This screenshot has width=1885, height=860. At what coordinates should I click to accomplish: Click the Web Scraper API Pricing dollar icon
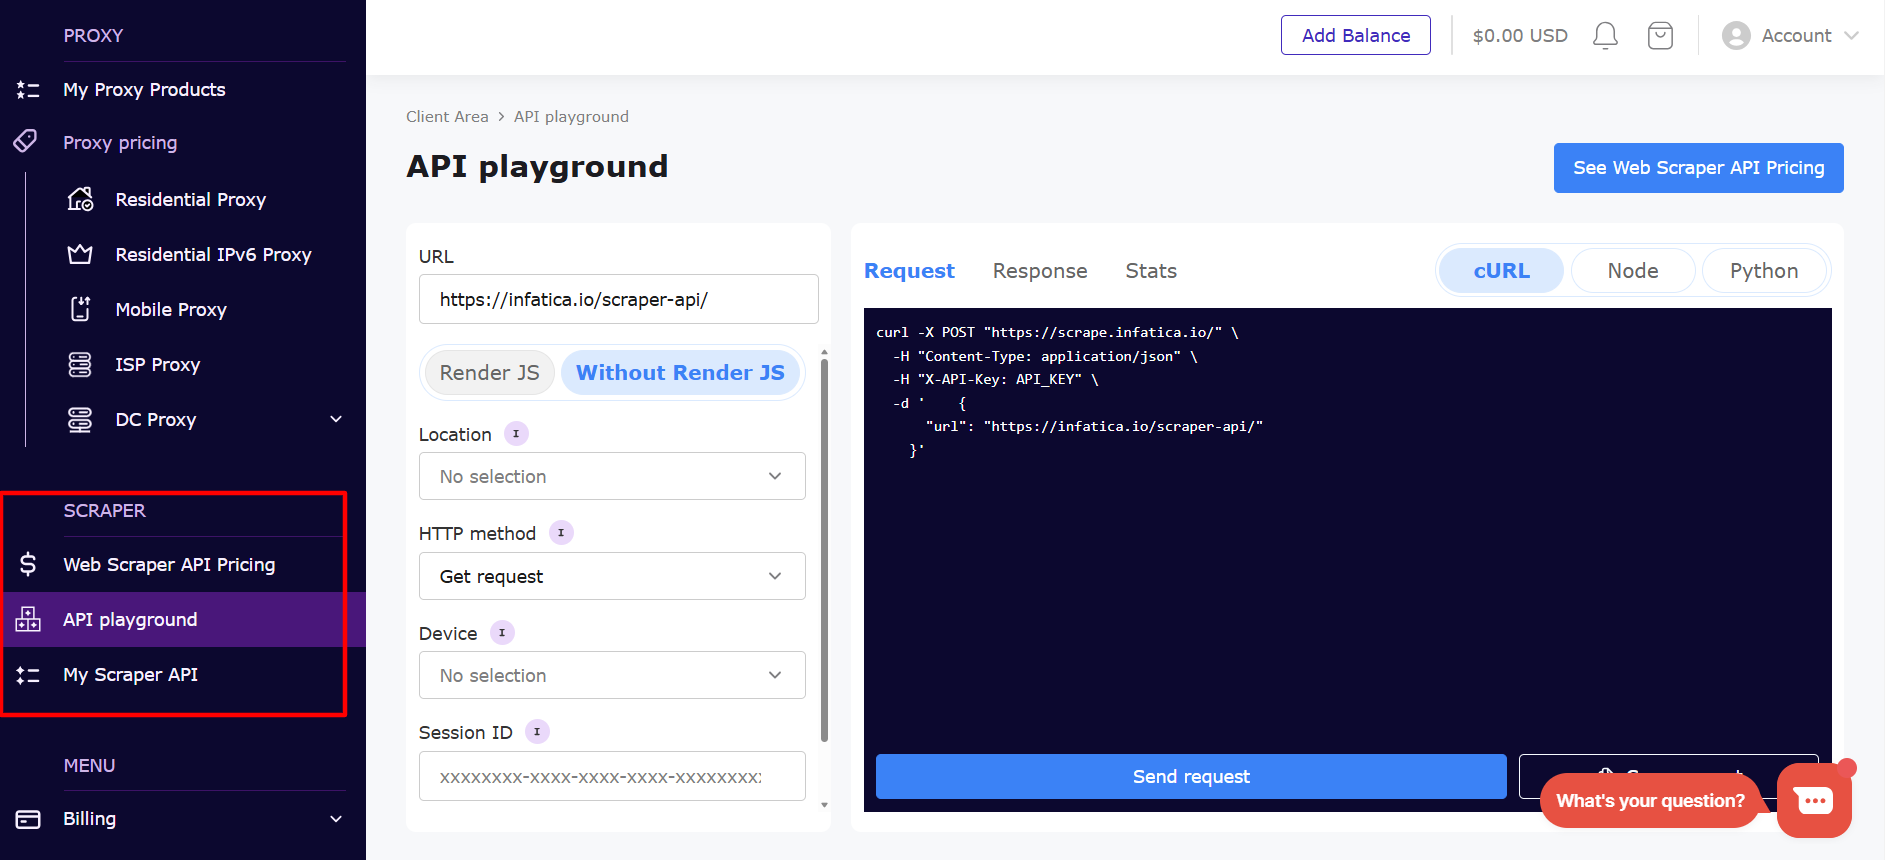point(28,564)
